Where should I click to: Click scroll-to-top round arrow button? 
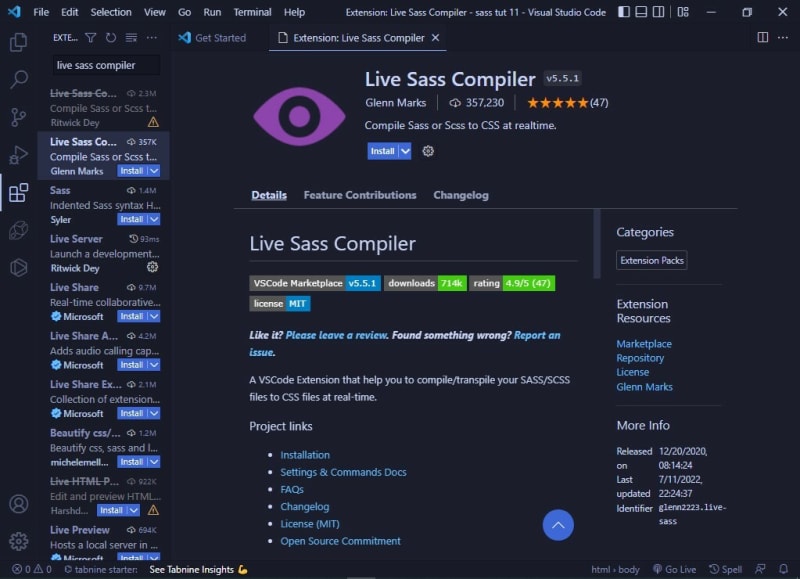[558, 525]
